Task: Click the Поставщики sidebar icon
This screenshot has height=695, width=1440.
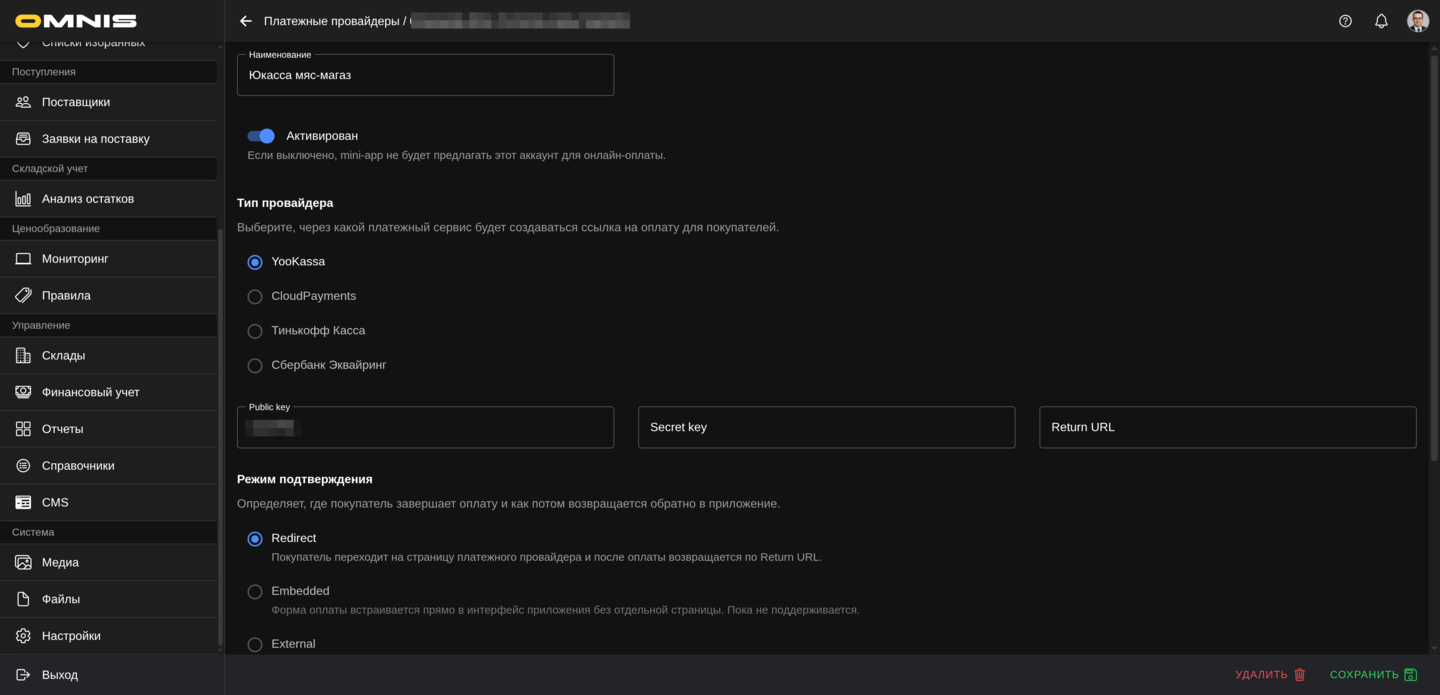Action: 23,102
